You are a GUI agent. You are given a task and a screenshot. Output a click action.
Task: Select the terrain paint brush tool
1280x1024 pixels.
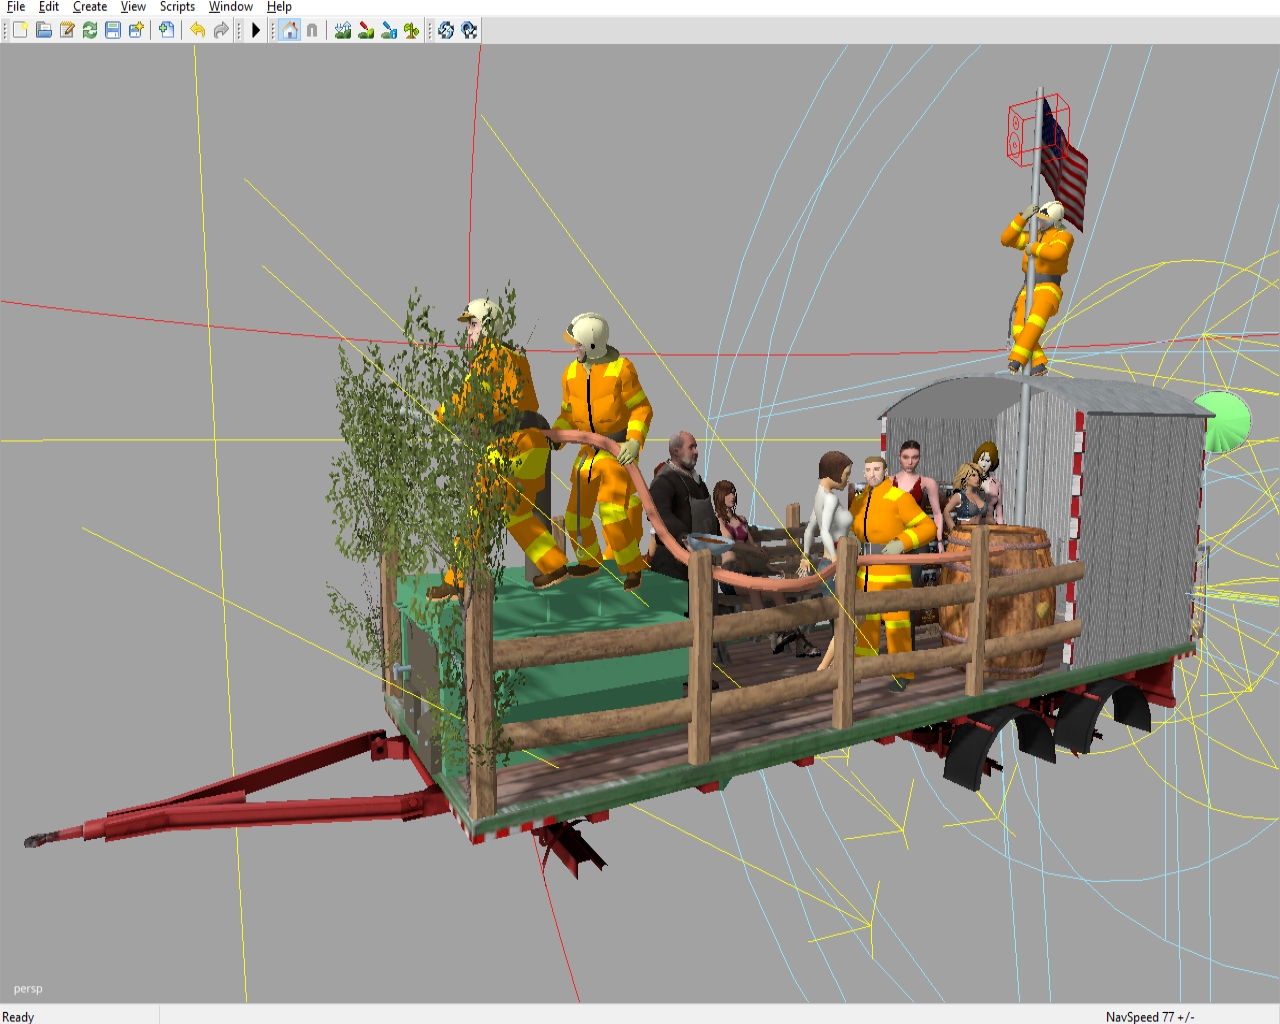pos(366,30)
